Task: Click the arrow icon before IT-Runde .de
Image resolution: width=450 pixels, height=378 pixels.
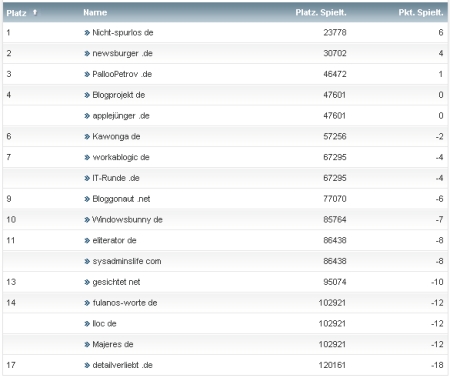Action: (87, 178)
